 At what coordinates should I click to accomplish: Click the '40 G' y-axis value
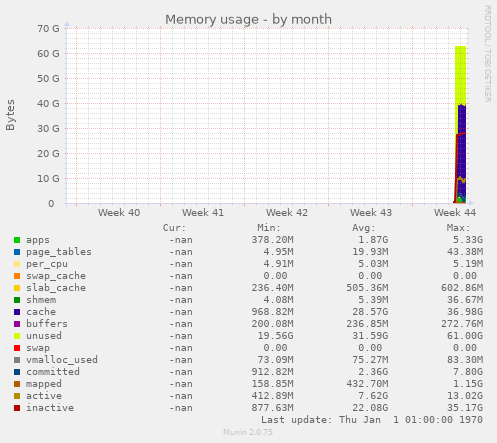48,104
